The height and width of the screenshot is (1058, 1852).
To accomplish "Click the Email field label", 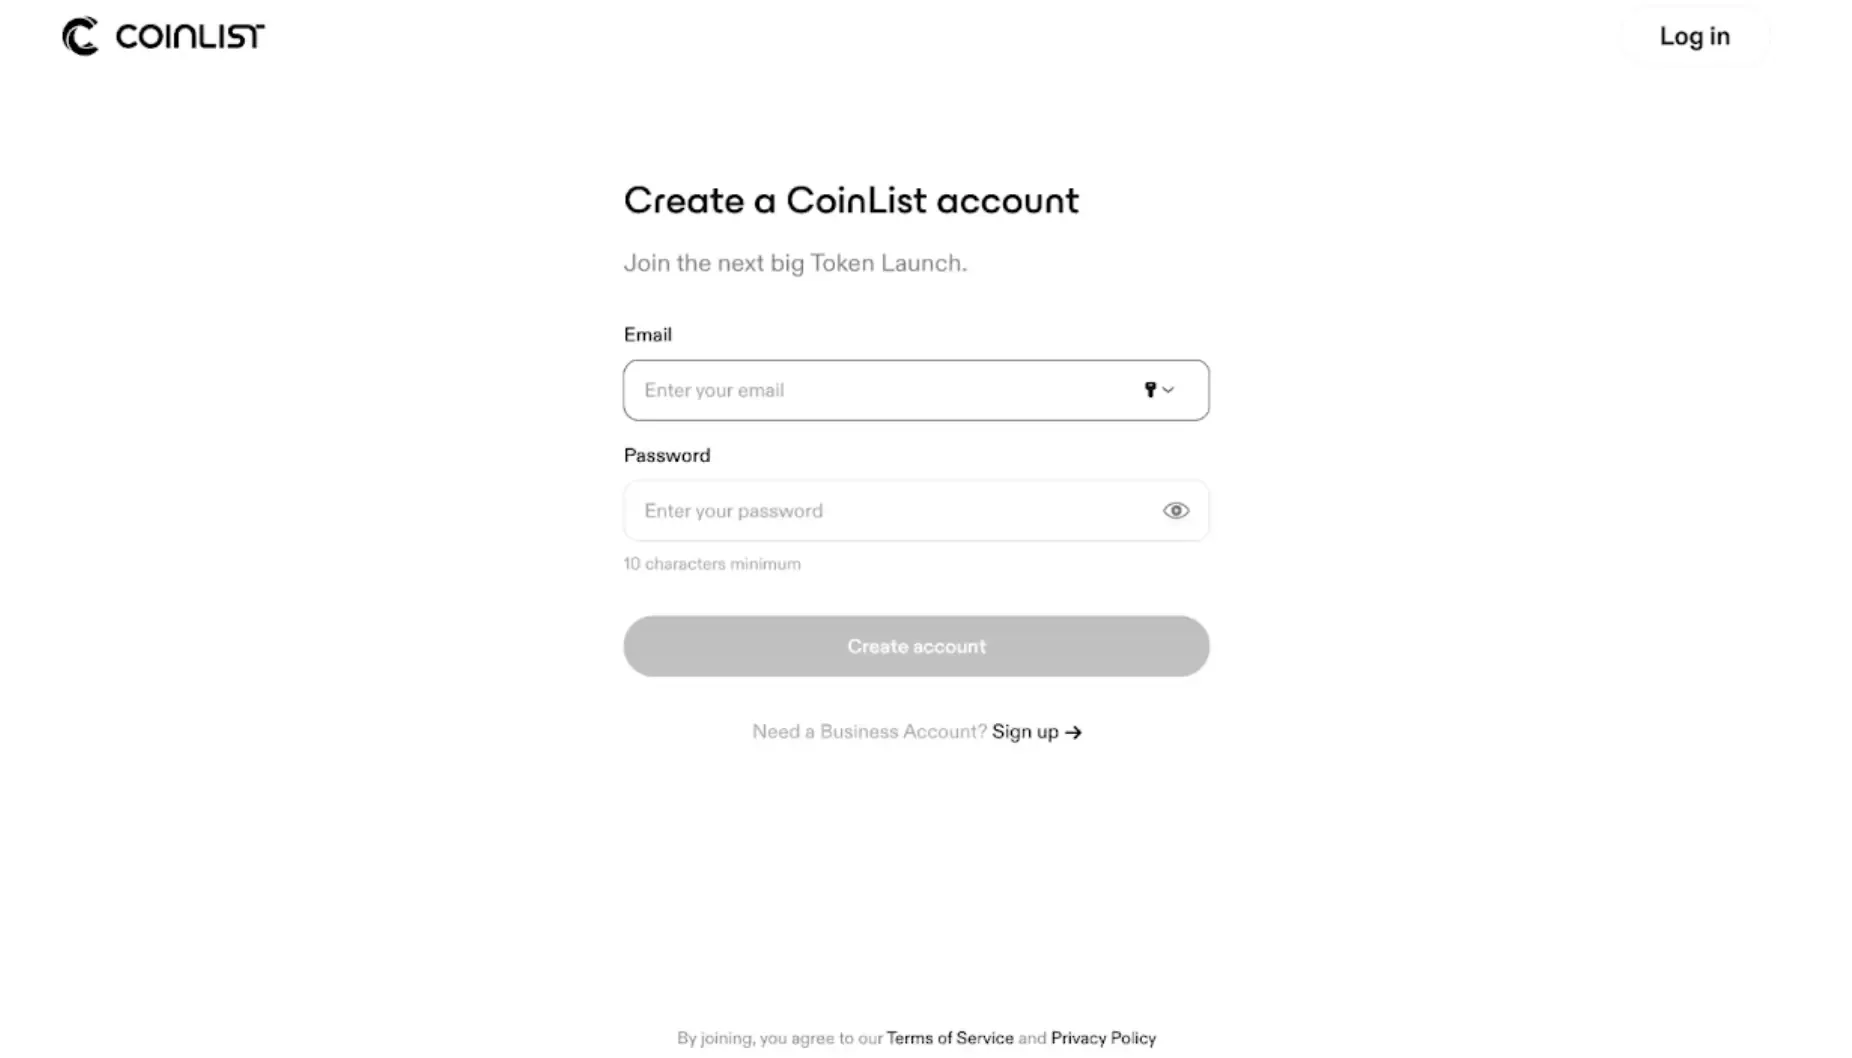I will [648, 335].
